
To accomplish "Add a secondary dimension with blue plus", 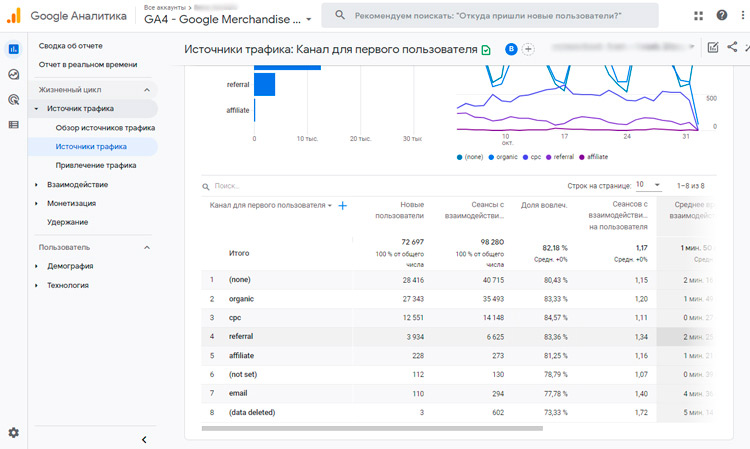I will point(343,205).
